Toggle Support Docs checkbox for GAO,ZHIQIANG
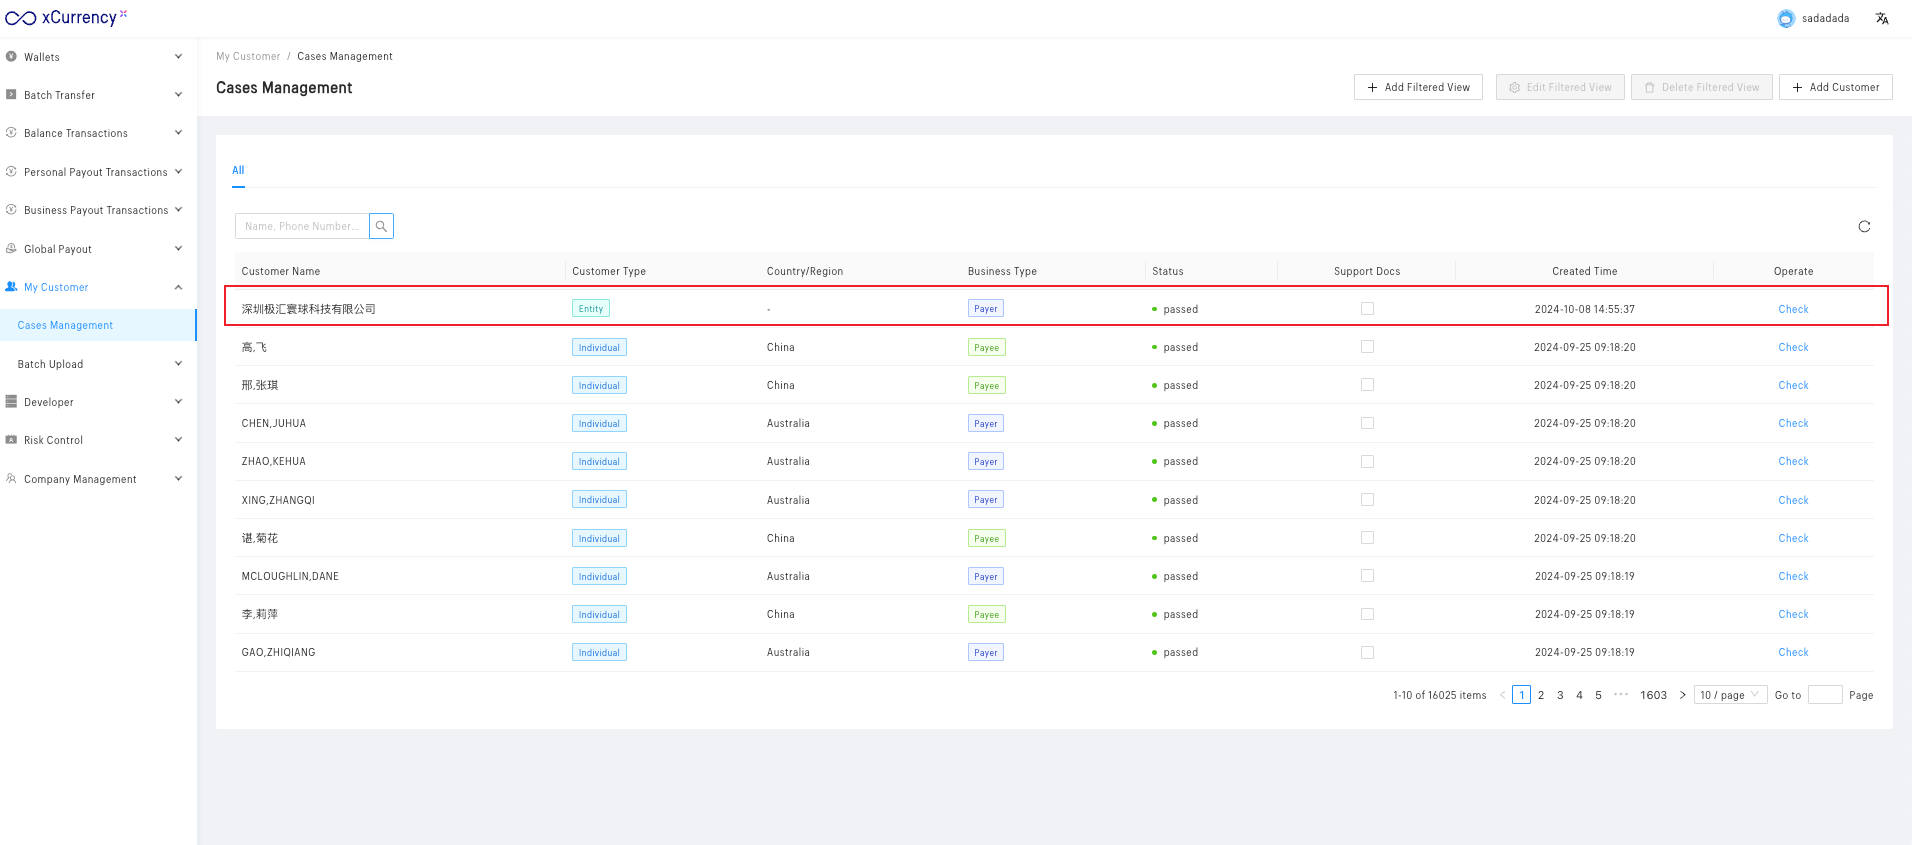The height and width of the screenshot is (845, 1912). (x=1367, y=653)
